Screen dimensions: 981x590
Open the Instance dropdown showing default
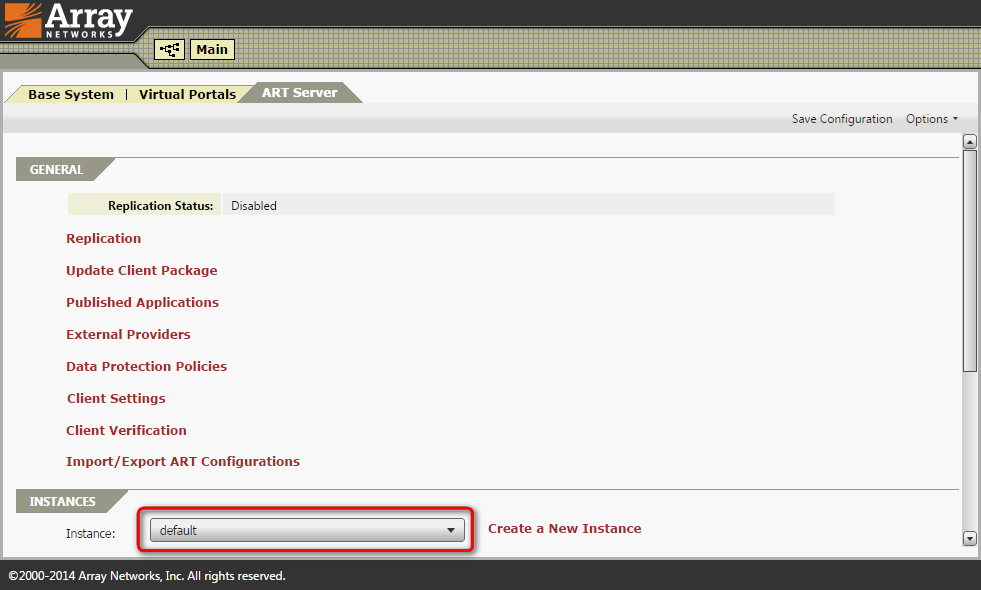pyautogui.click(x=307, y=530)
